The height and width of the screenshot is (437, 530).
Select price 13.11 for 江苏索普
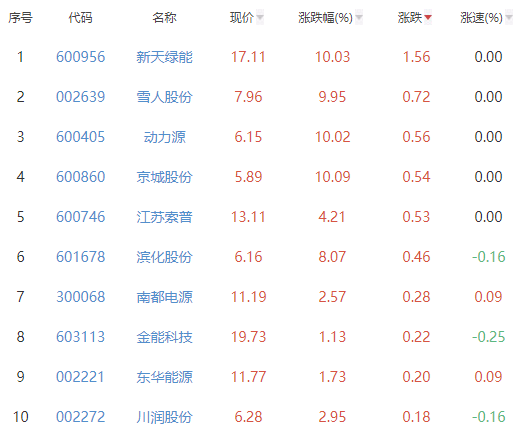(248, 217)
